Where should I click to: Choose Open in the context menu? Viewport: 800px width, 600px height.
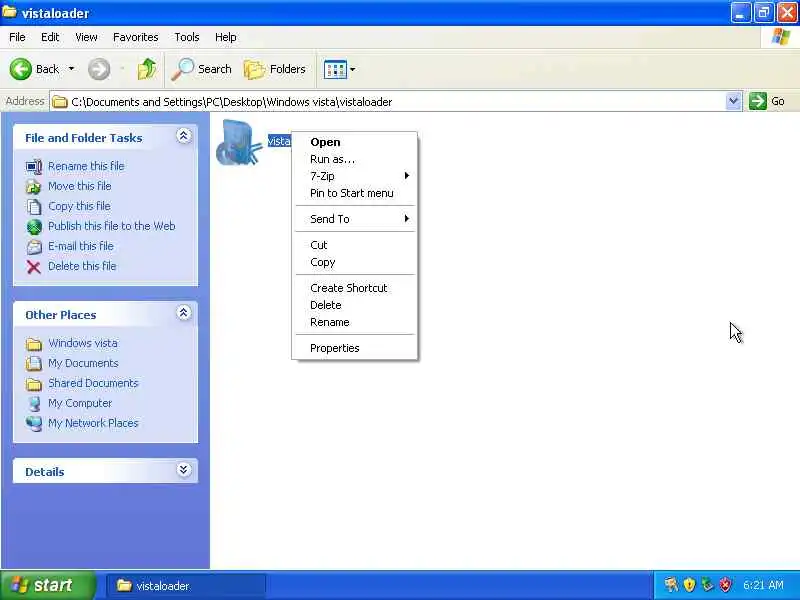click(355, 142)
